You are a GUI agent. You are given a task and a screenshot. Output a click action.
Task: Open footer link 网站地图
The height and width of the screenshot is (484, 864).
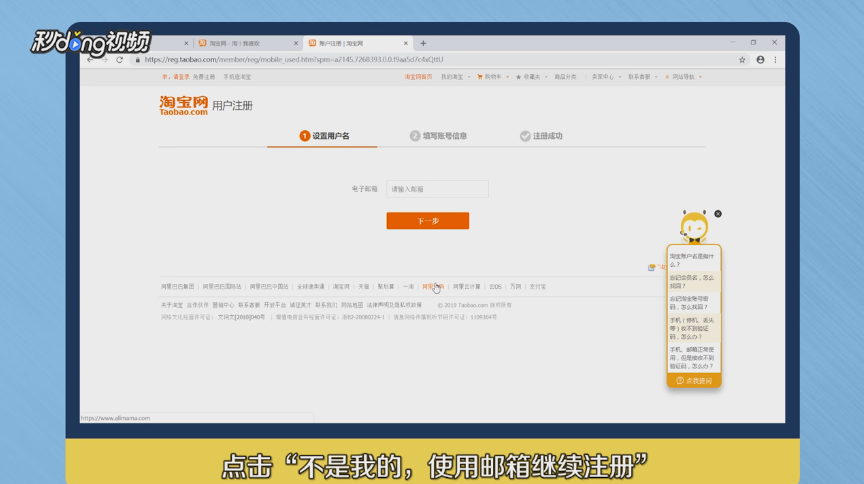click(352, 305)
